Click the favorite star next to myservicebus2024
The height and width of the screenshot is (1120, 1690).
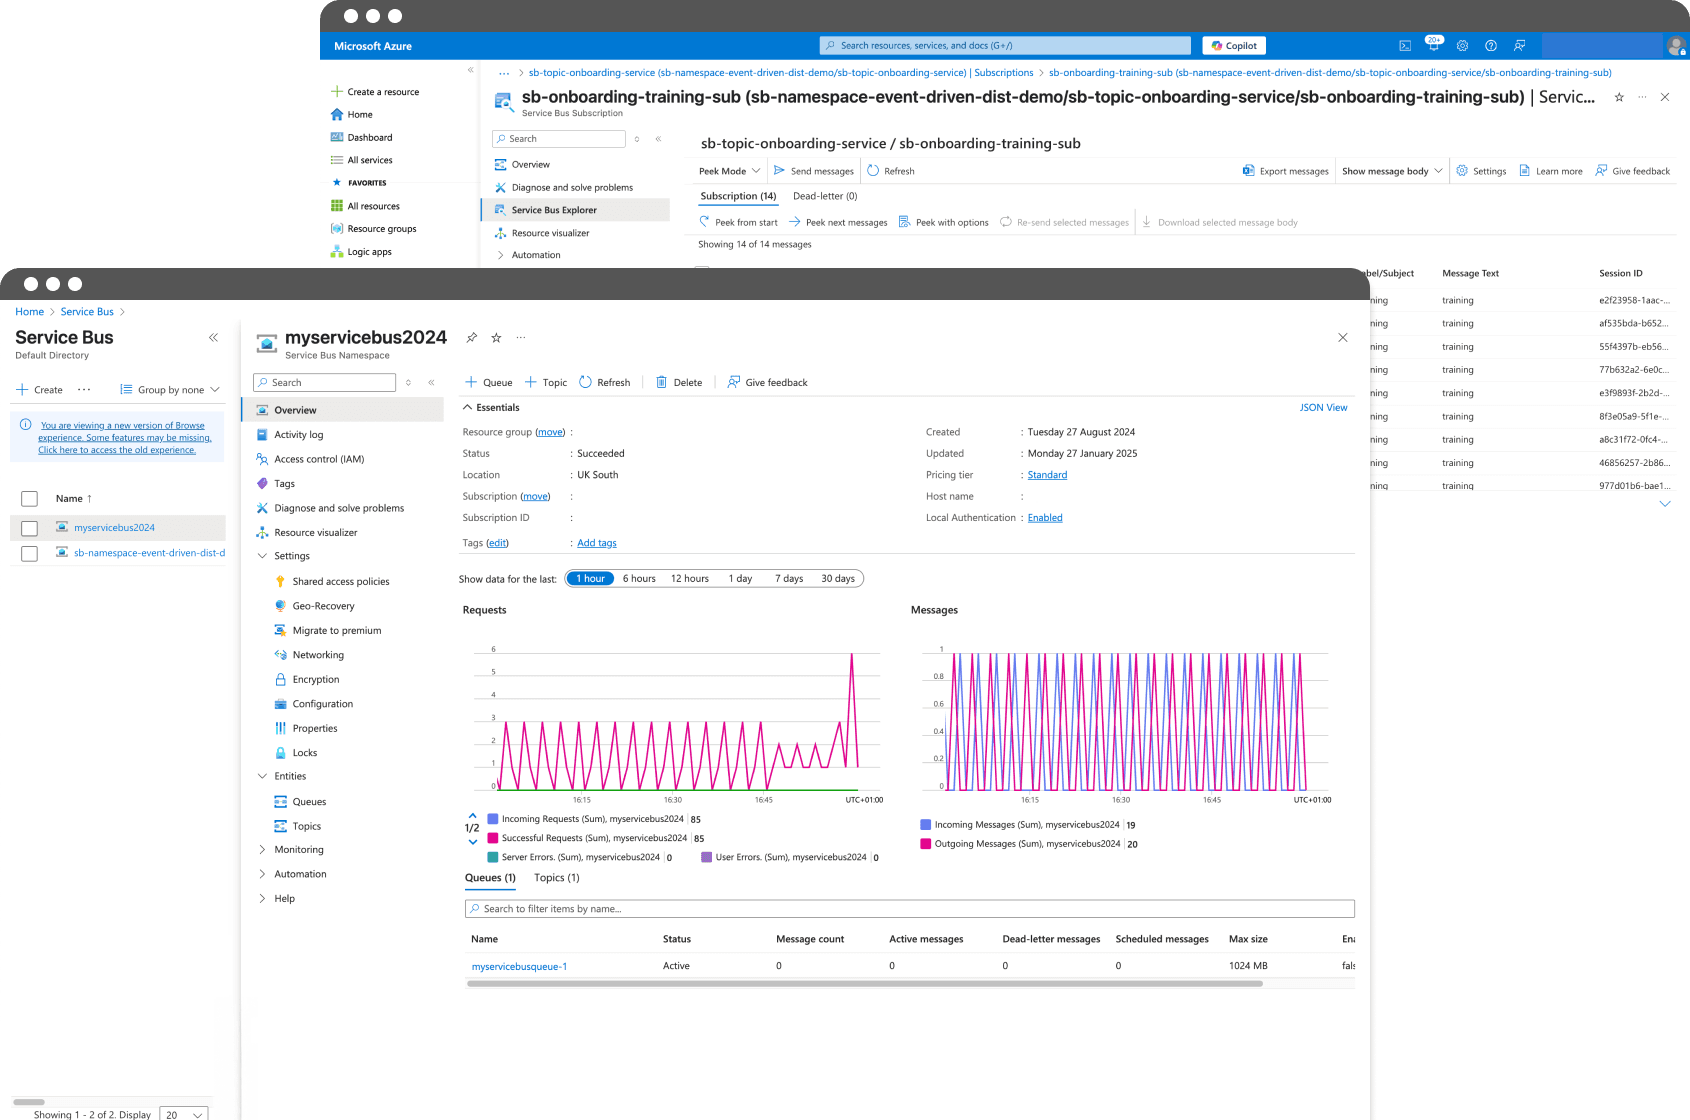click(x=496, y=338)
